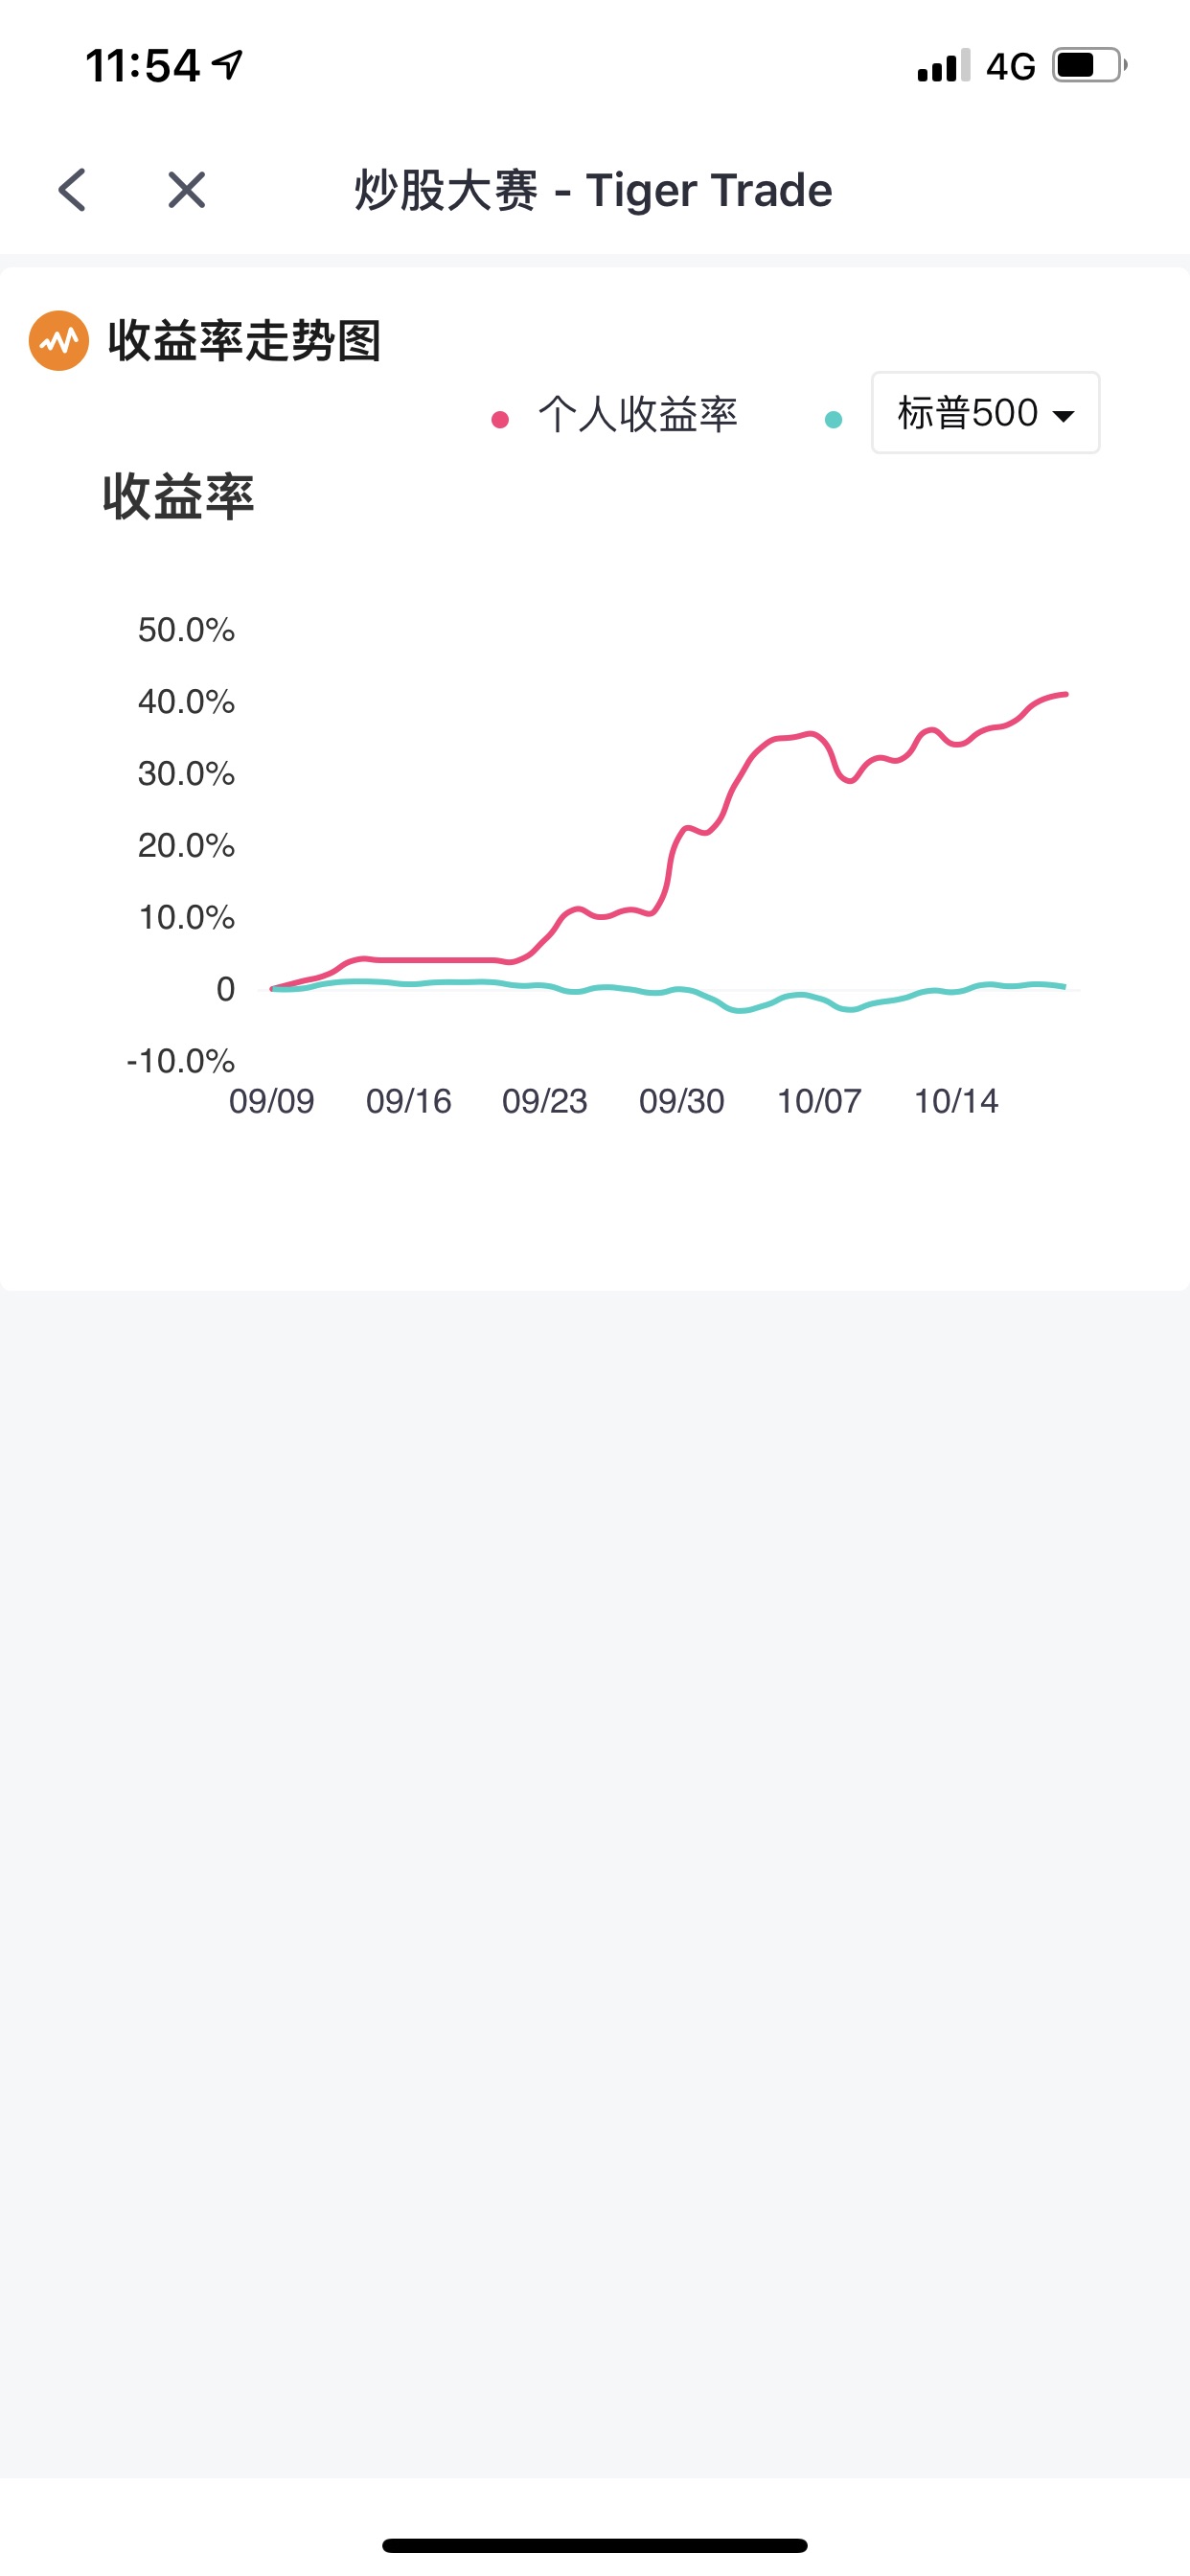The height and width of the screenshot is (2576, 1190).
Task: Tap the 09/23 date on chart axis
Action: pyautogui.click(x=544, y=1101)
